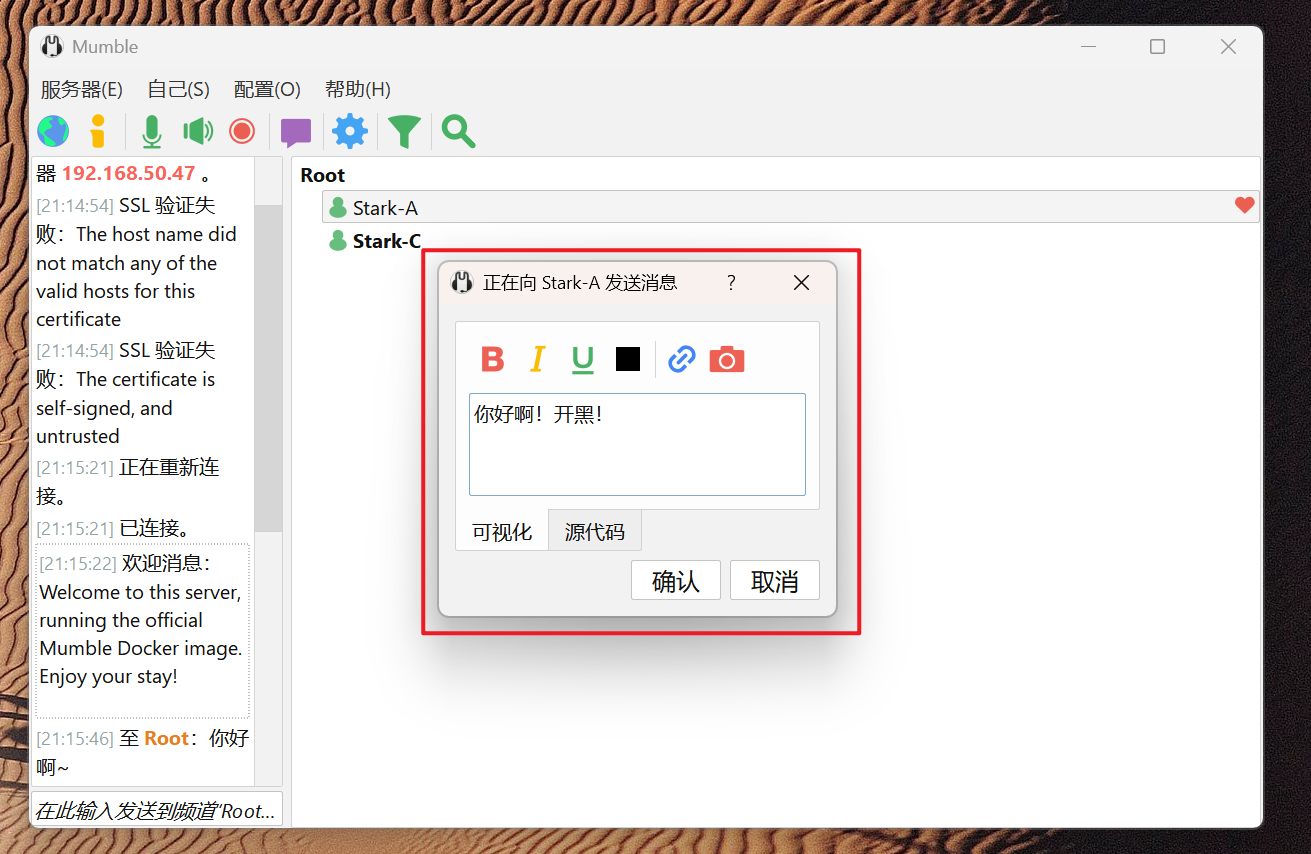Screen dimensions: 1311x854
Task: Switch to the 源代码 tab
Action: pyautogui.click(x=595, y=531)
